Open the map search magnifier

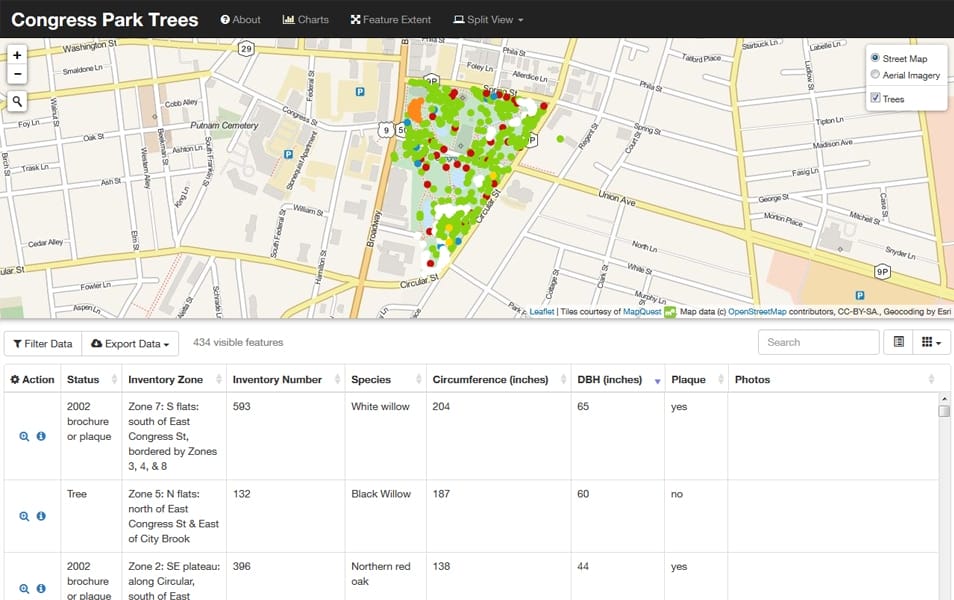(17, 101)
